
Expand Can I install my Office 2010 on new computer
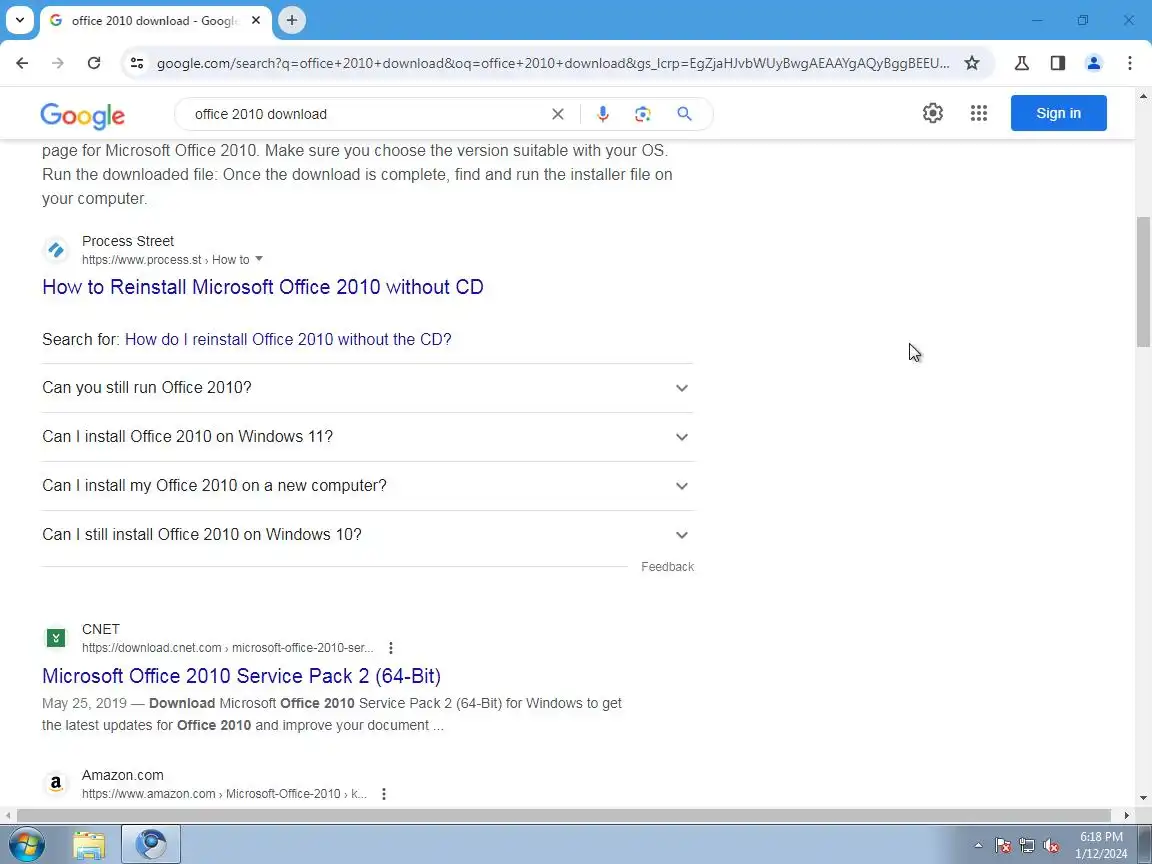click(367, 486)
